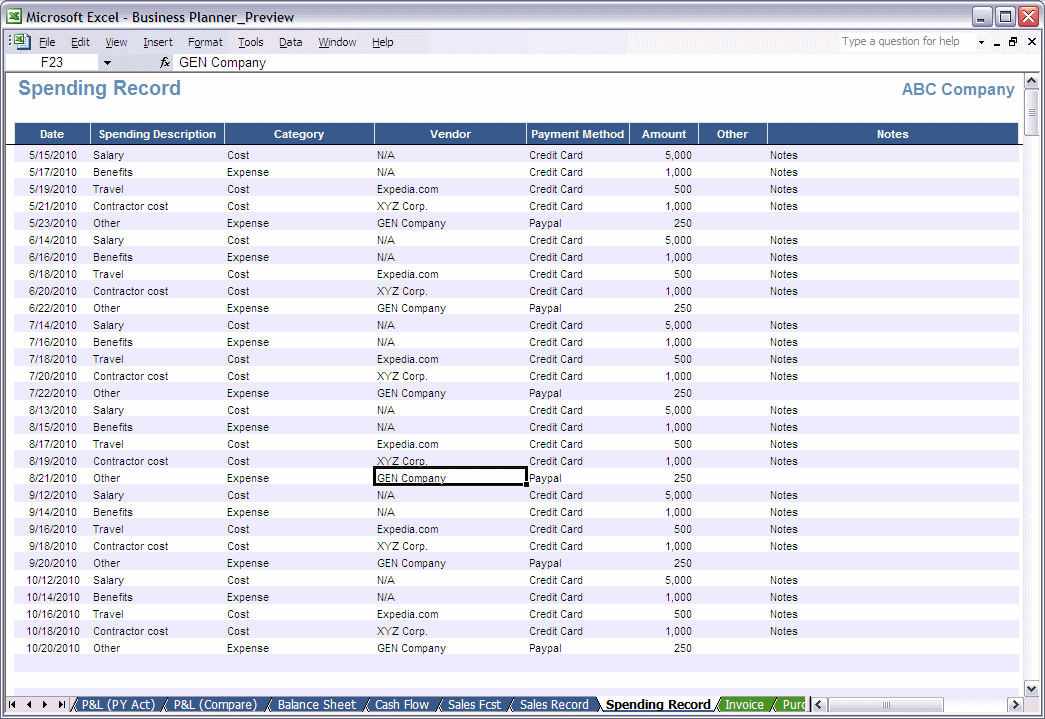Expand the help question box dropdown arrow
Image resolution: width=1045 pixels, height=719 pixels.
tap(981, 42)
